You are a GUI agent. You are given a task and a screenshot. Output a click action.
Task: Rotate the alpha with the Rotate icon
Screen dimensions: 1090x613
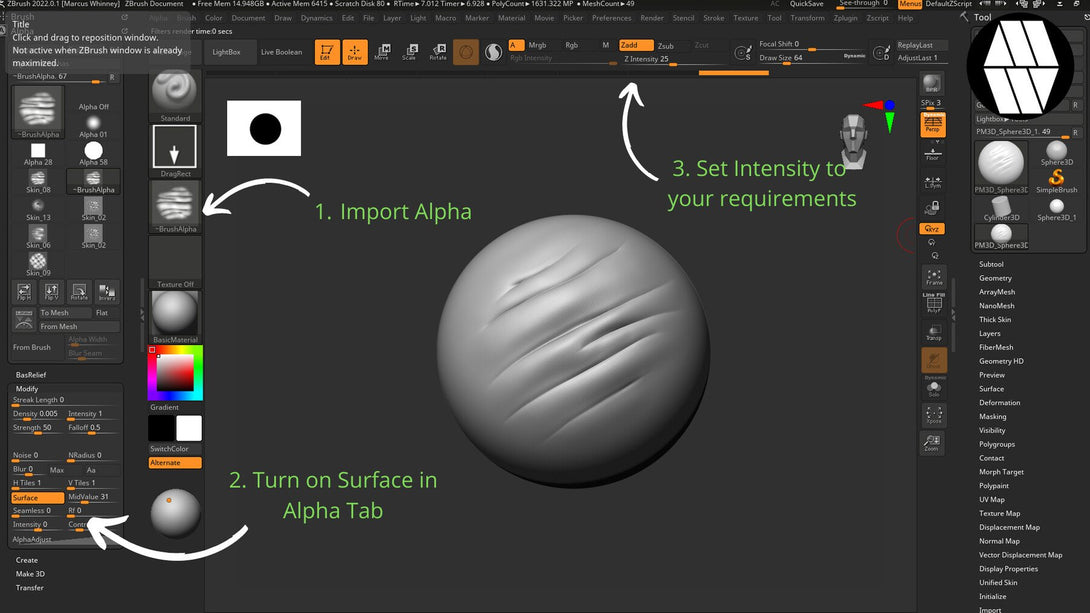click(79, 292)
